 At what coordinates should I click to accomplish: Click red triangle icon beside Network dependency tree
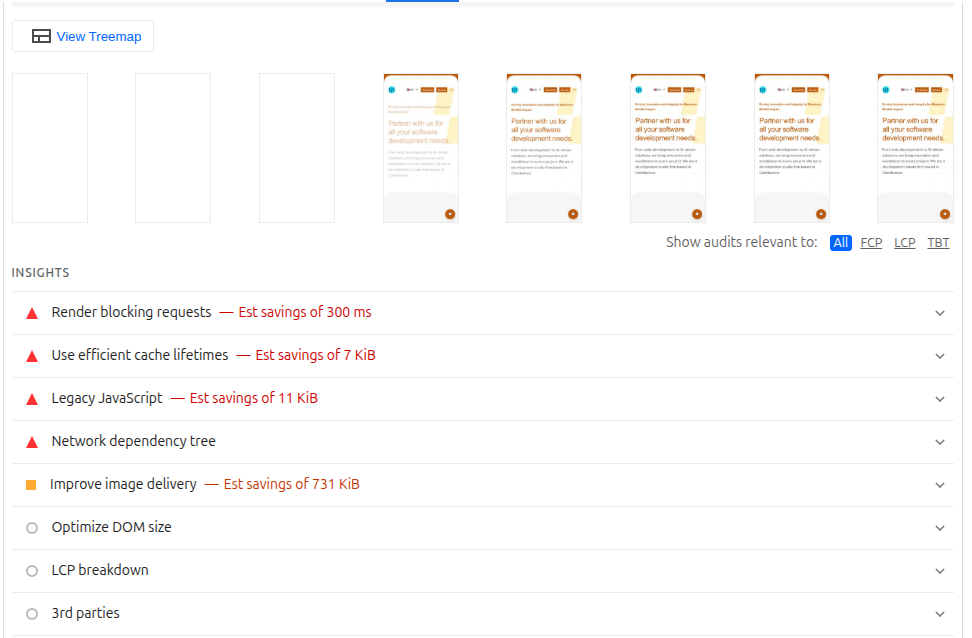[x=31, y=442]
